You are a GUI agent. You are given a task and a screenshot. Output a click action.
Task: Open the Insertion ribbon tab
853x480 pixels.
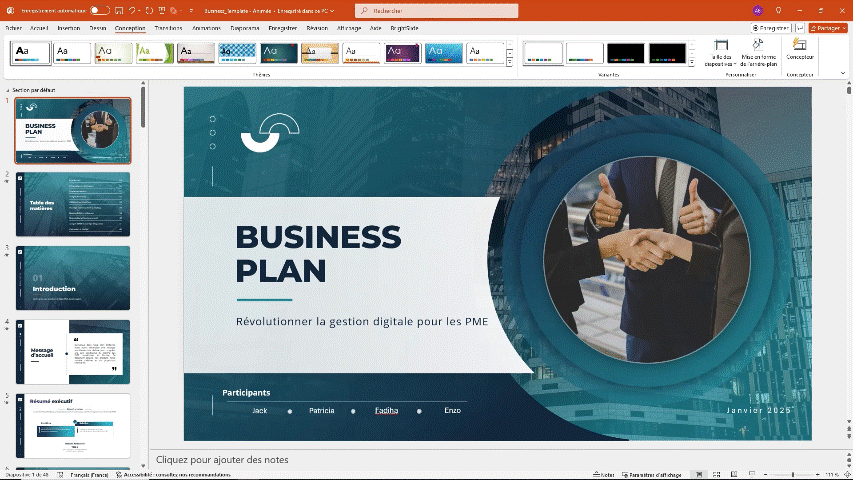tap(69, 28)
